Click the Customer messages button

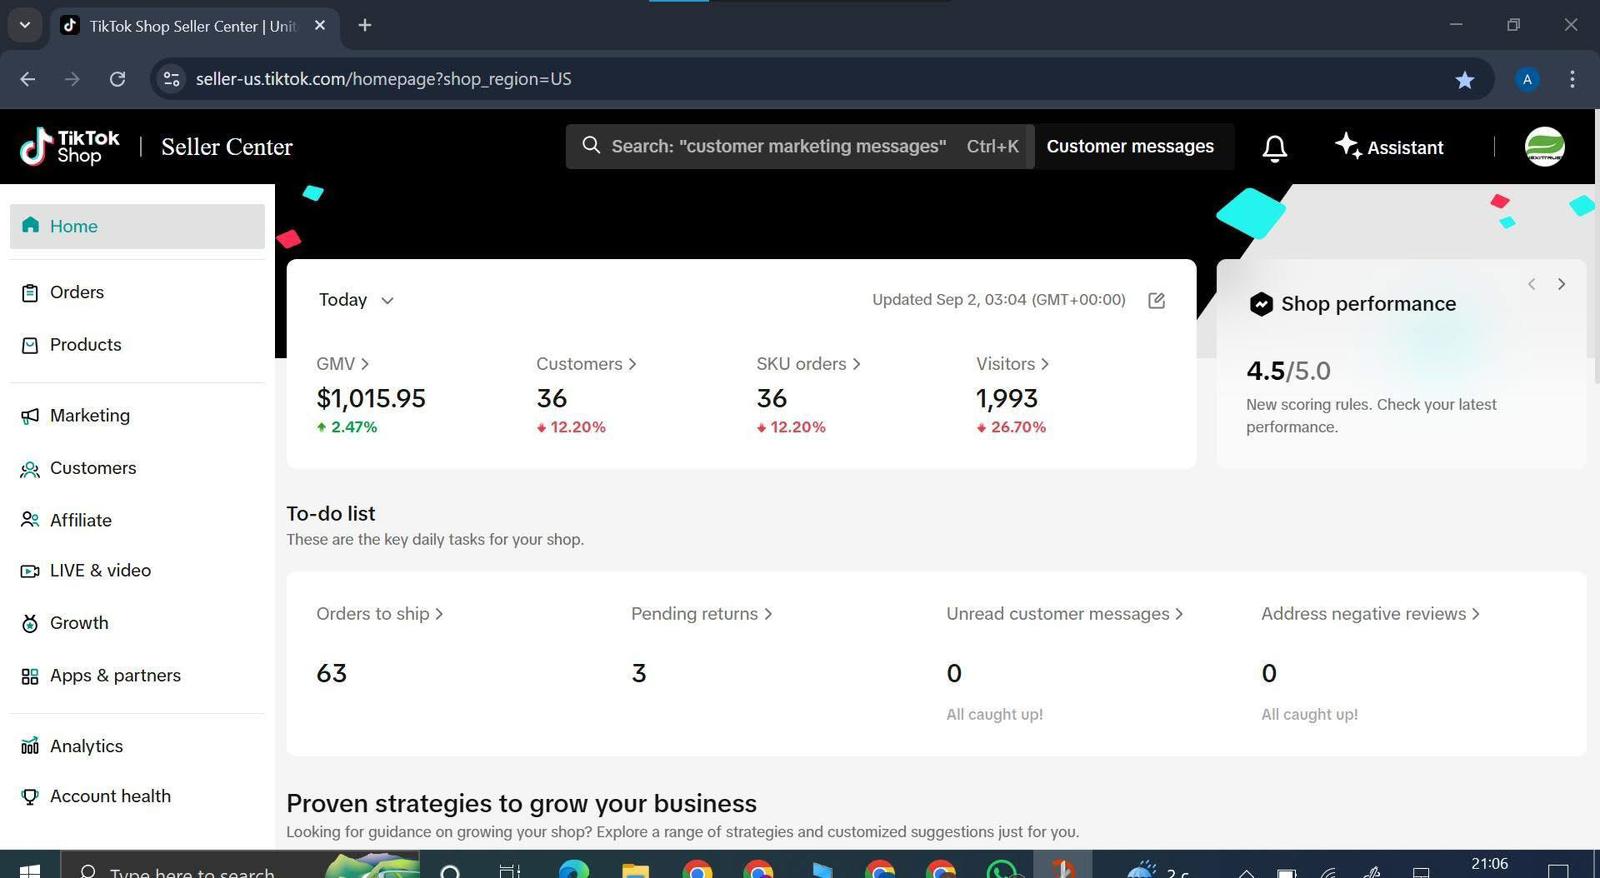1130,147
